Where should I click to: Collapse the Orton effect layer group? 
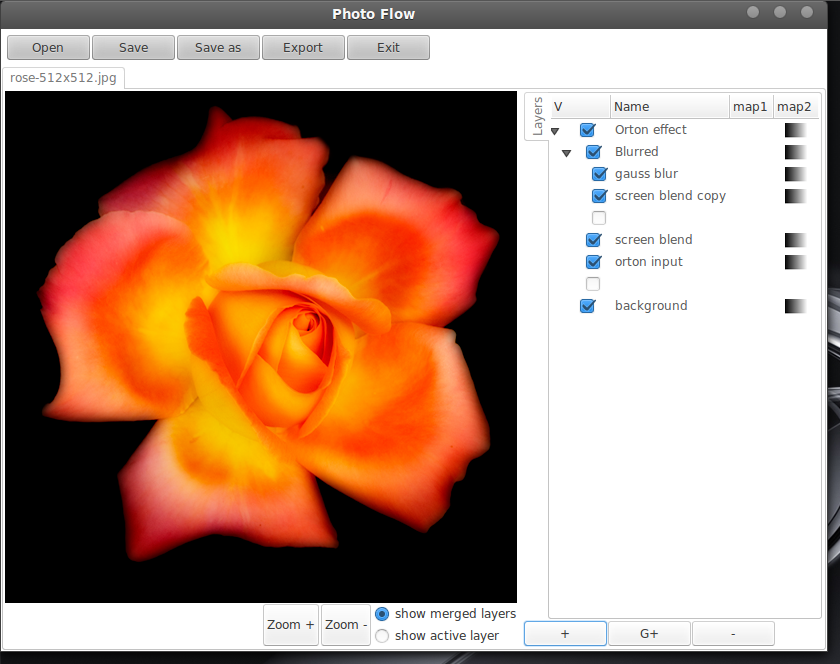555,129
